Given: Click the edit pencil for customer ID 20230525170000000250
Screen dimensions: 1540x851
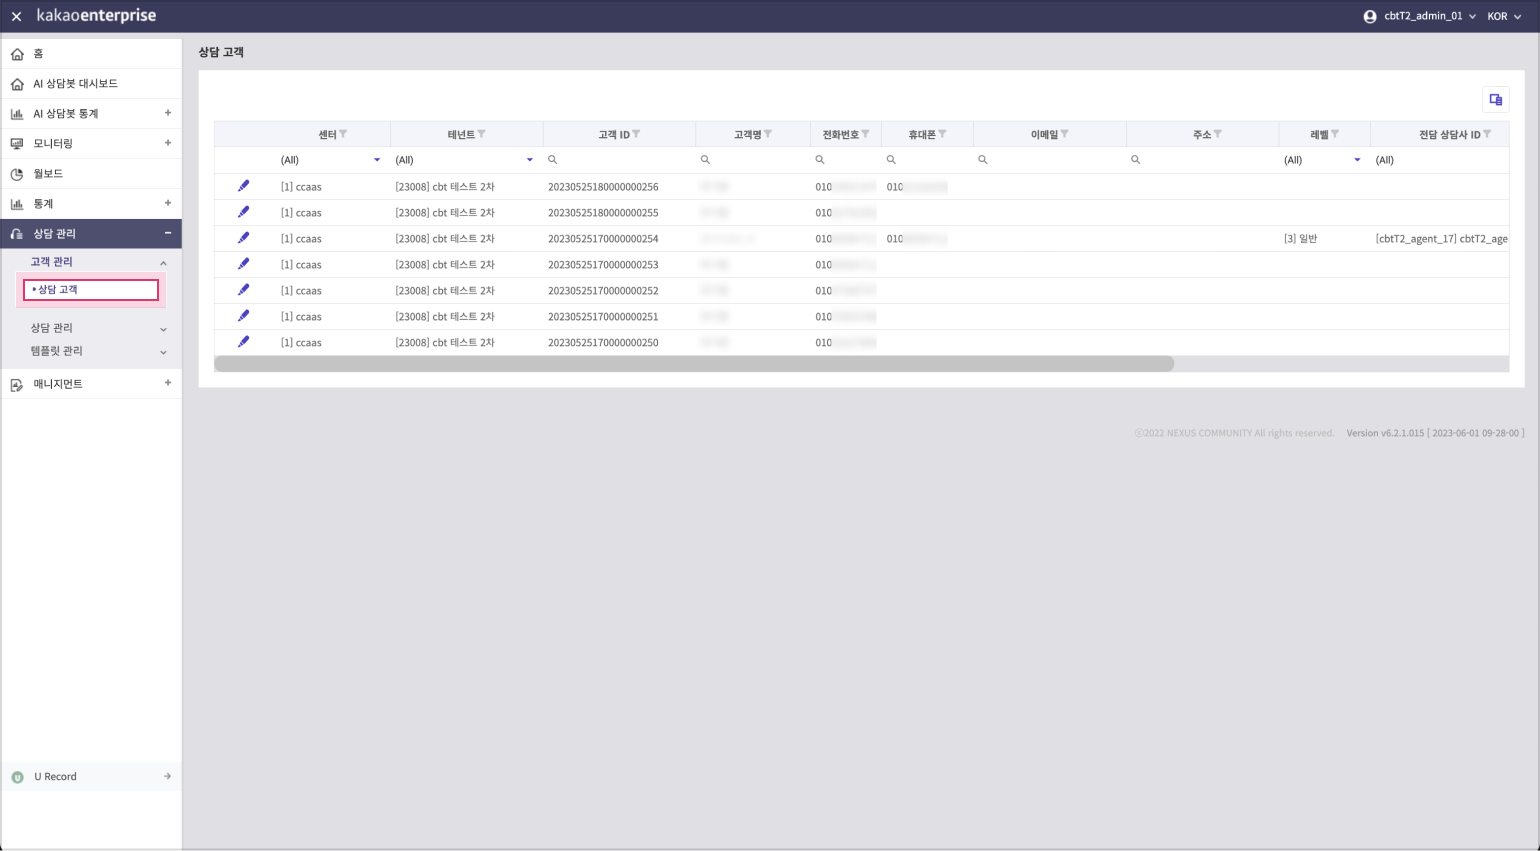Looking at the screenshot, I should pyautogui.click(x=243, y=342).
